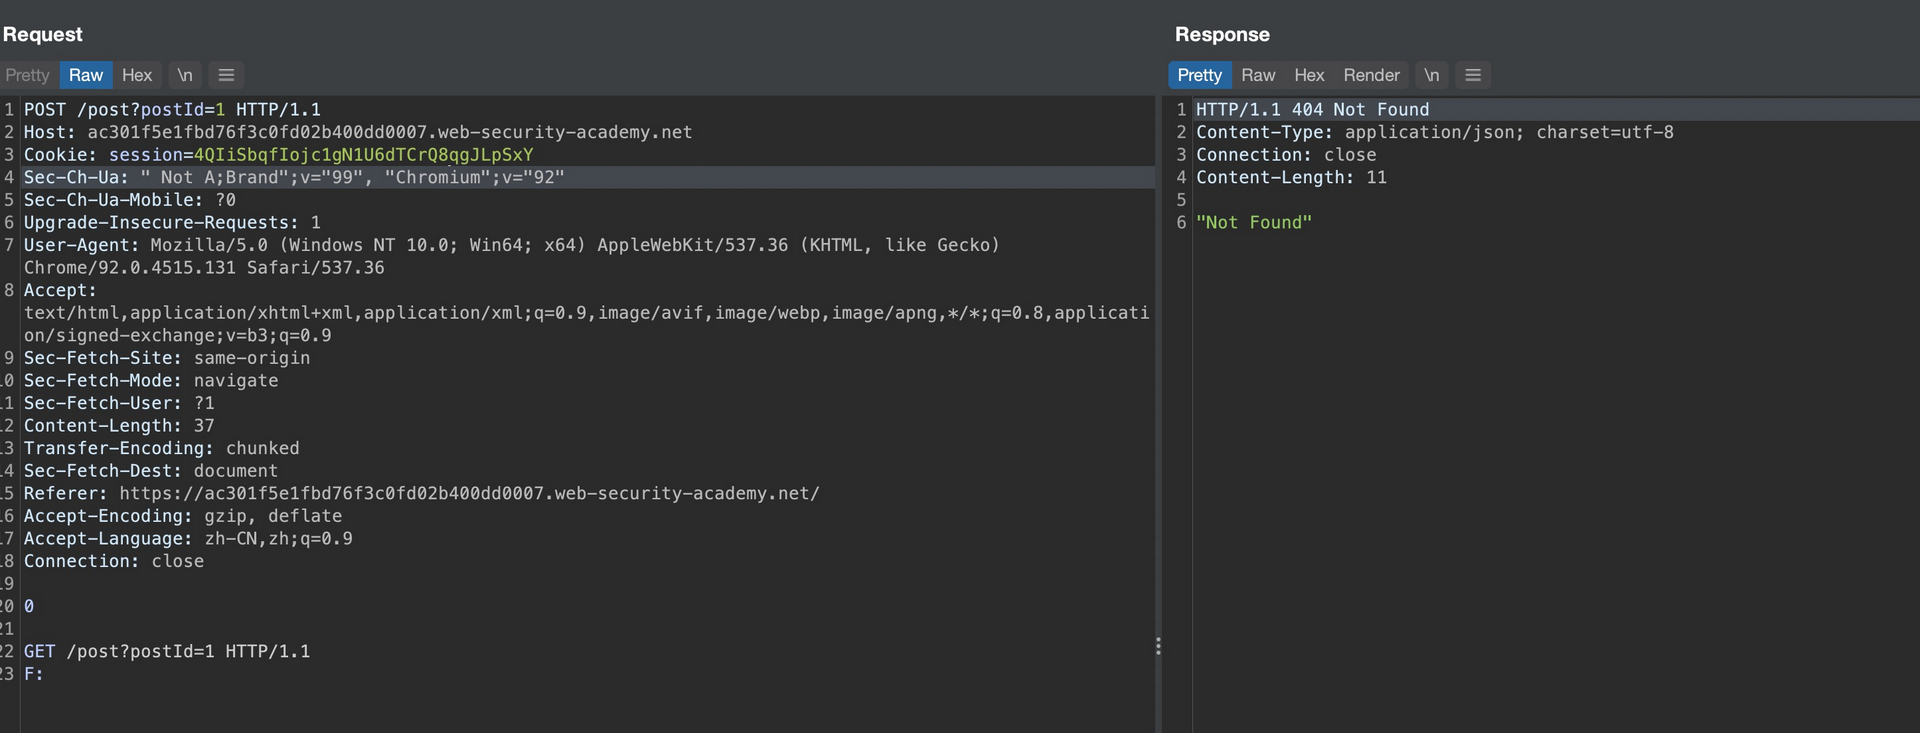Click the F: header at request end
The image size is (1920, 733).
(34, 674)
